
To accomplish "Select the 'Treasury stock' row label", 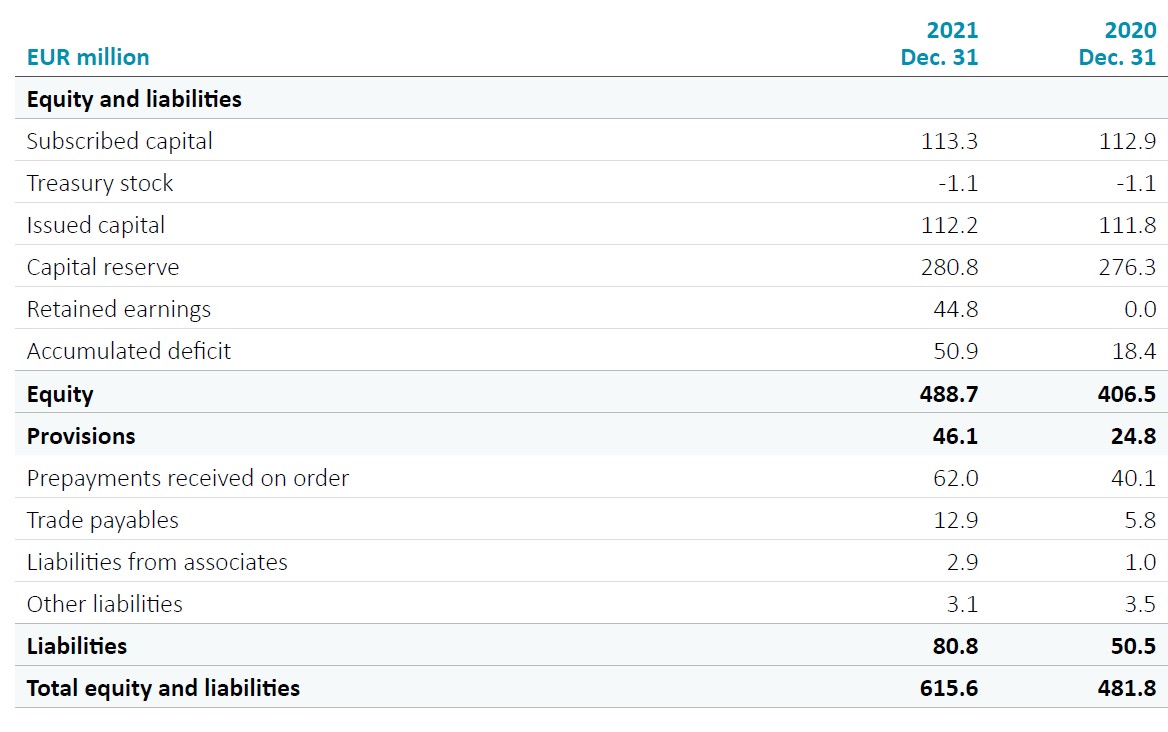I will (100, 183).
